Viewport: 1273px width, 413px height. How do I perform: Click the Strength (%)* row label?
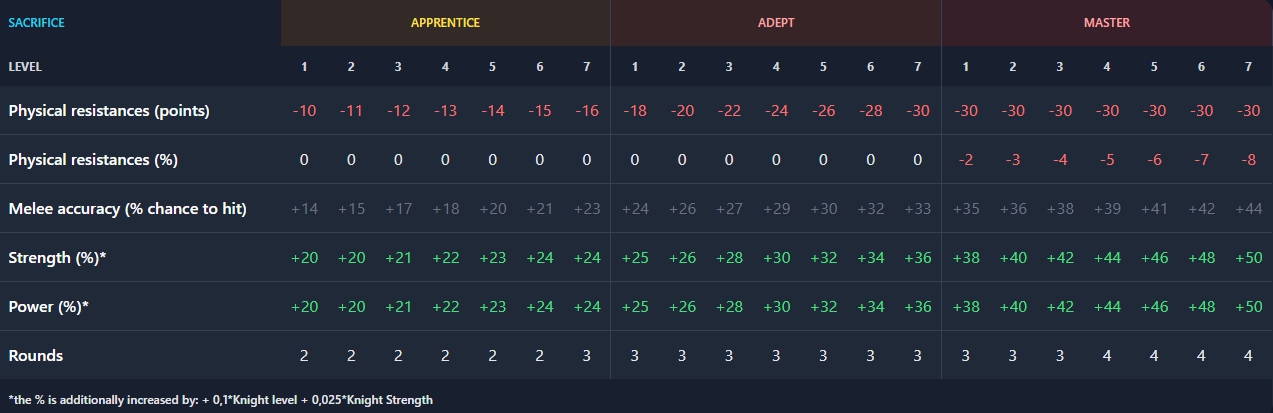tap(57, 257)
